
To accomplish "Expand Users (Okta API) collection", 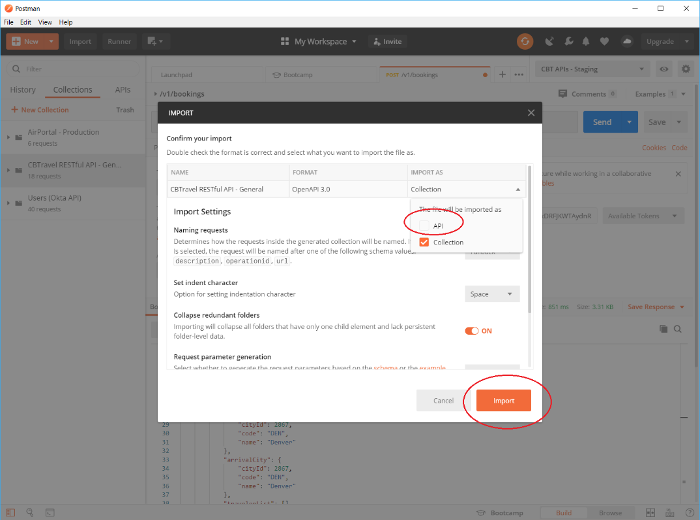I will click(x=8, y=203).
